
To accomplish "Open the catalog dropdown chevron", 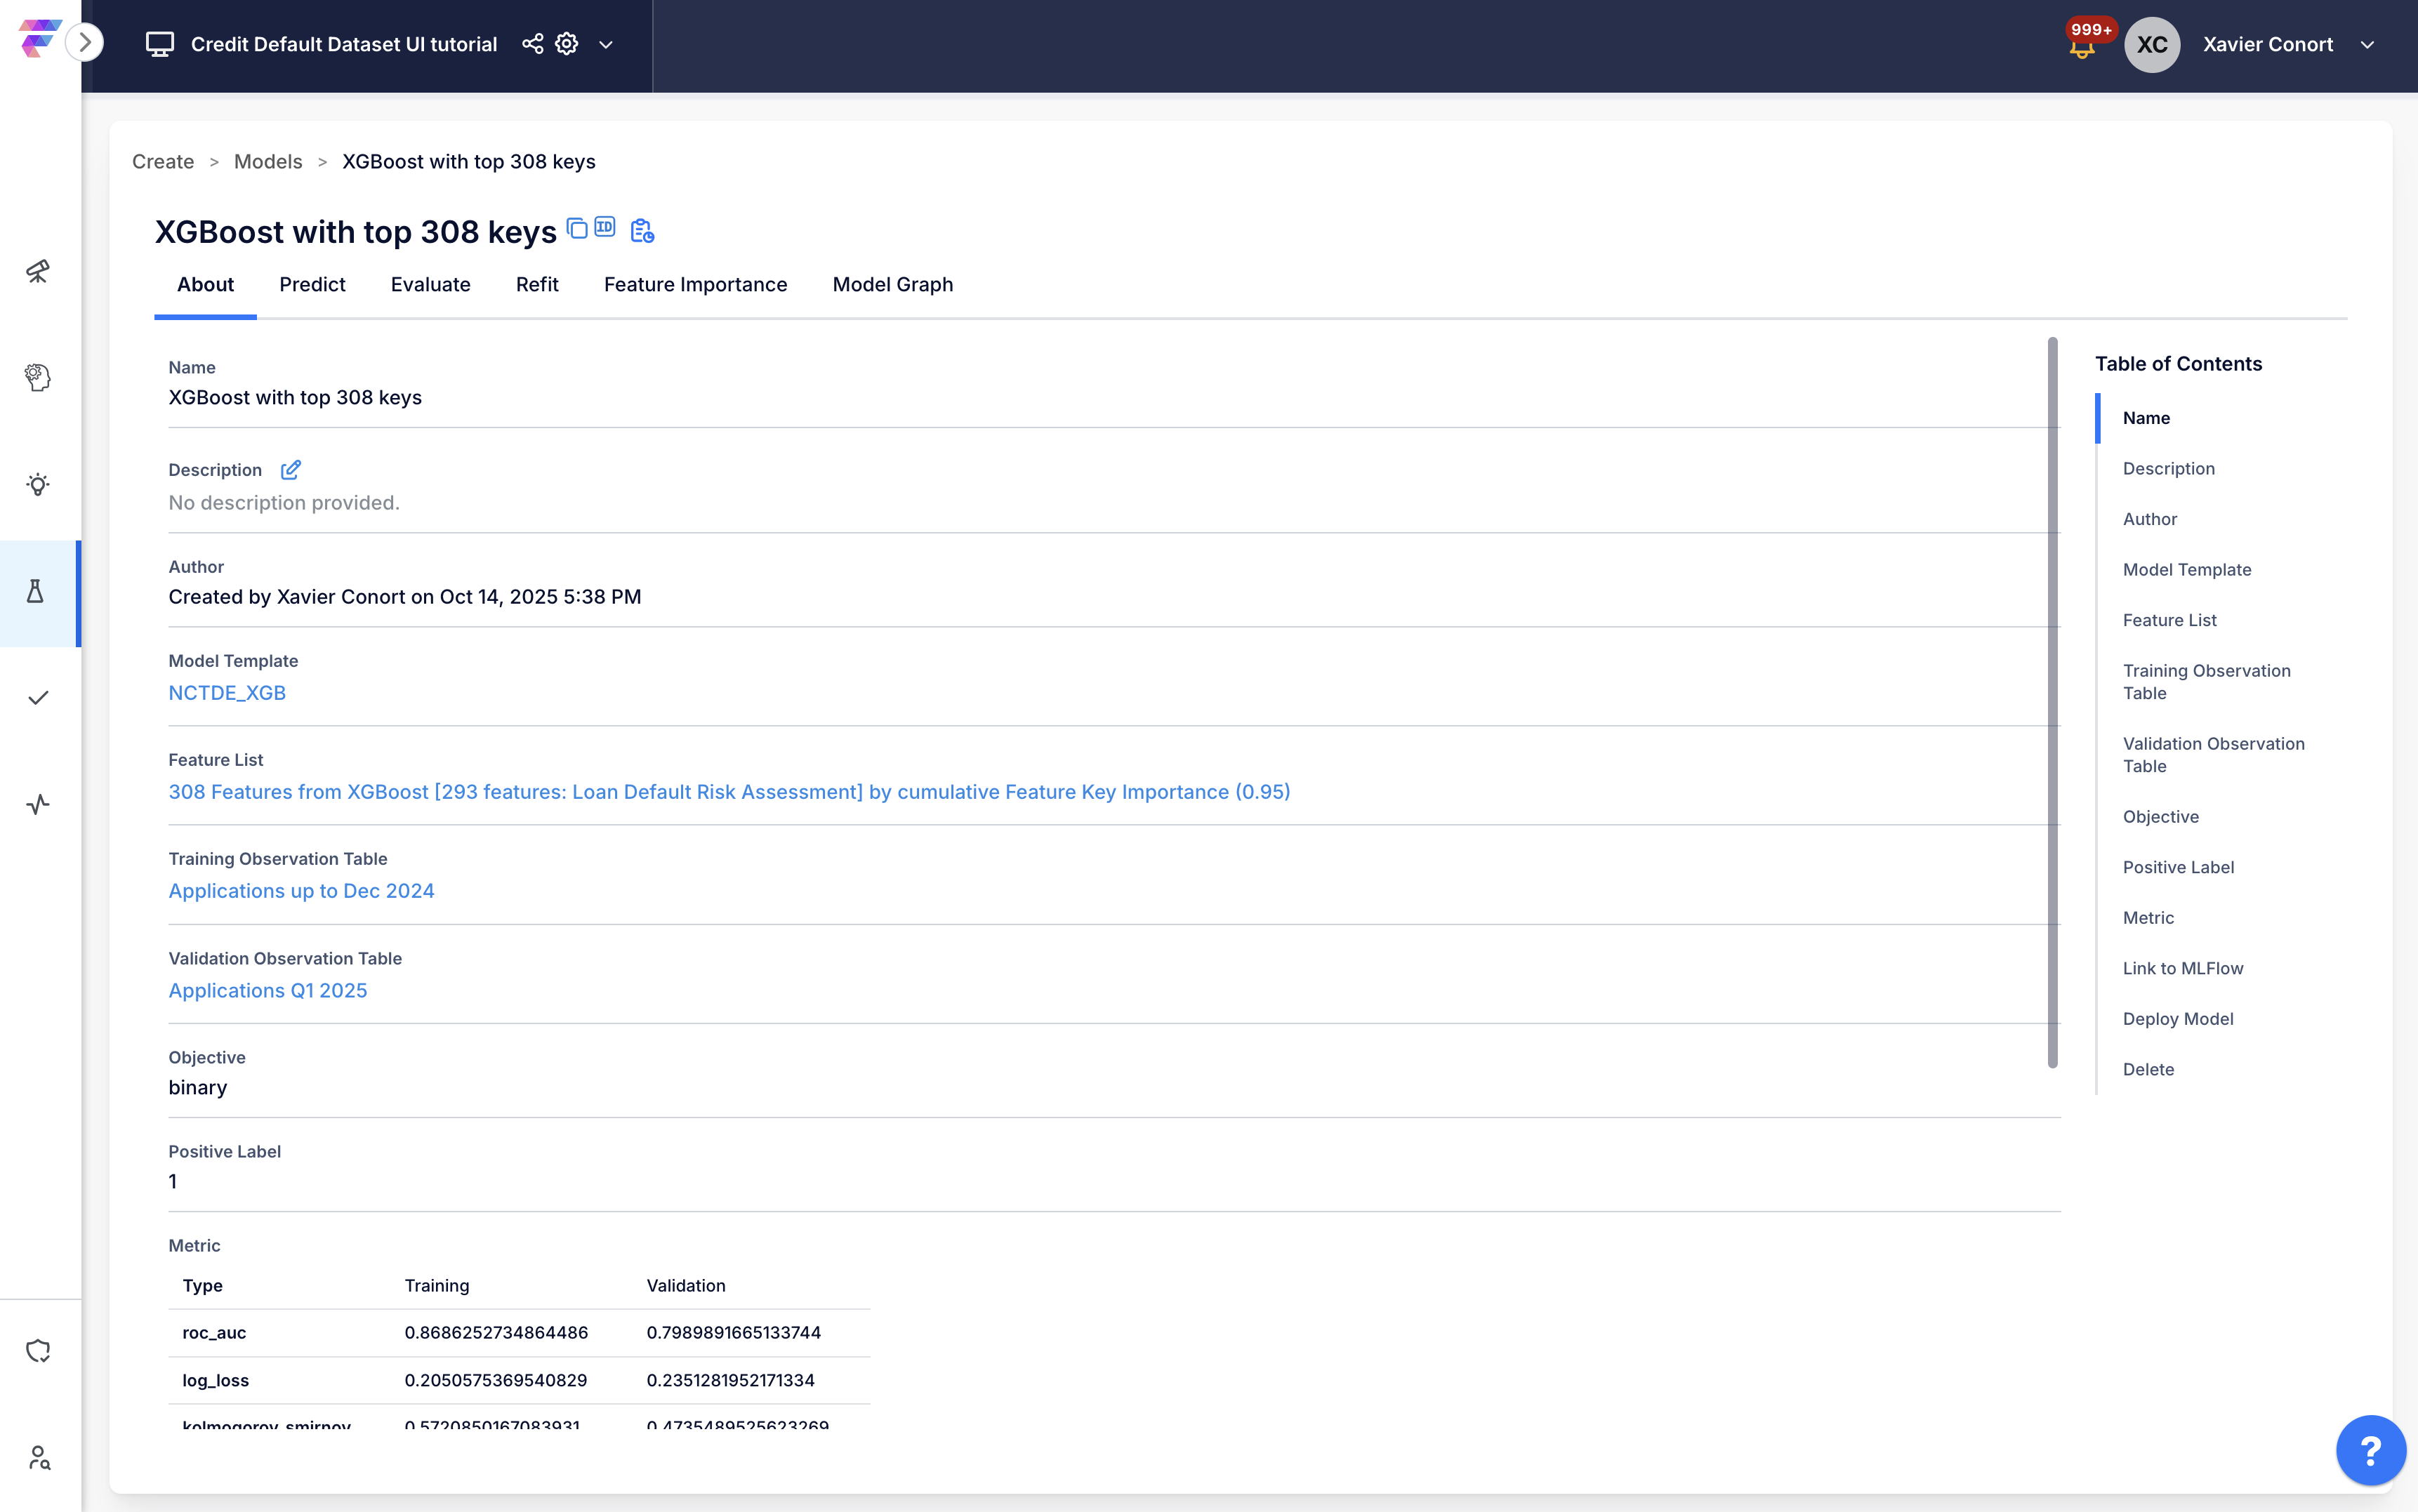I will coord(606,45).
